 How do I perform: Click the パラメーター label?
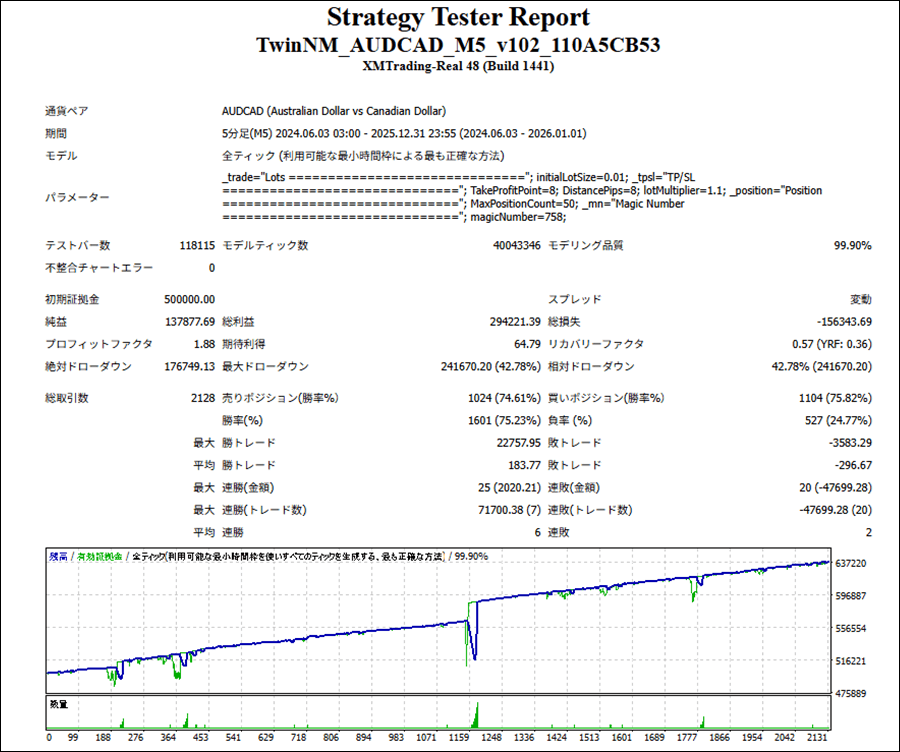(78, 197)
